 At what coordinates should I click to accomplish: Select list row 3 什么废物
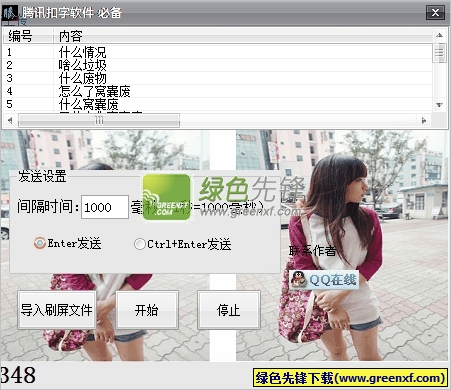coord(217,78)
